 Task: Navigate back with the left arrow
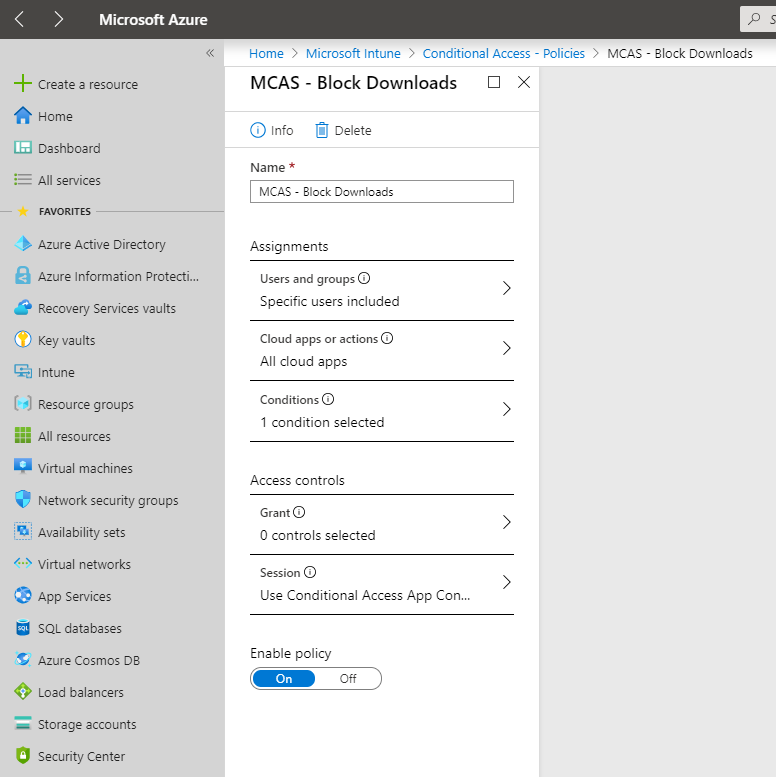click(19, 19)
